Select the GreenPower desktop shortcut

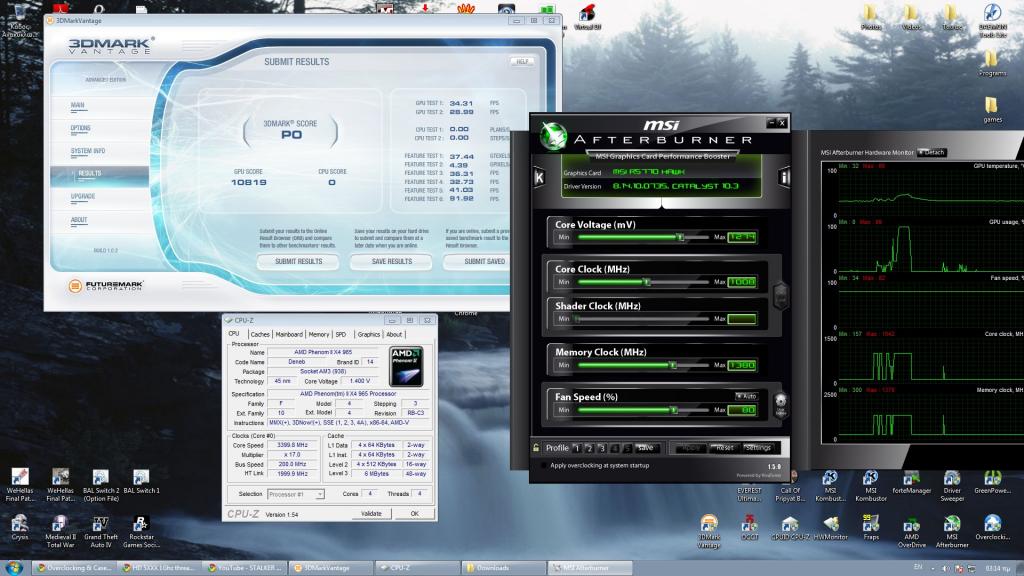pos(993,481)
